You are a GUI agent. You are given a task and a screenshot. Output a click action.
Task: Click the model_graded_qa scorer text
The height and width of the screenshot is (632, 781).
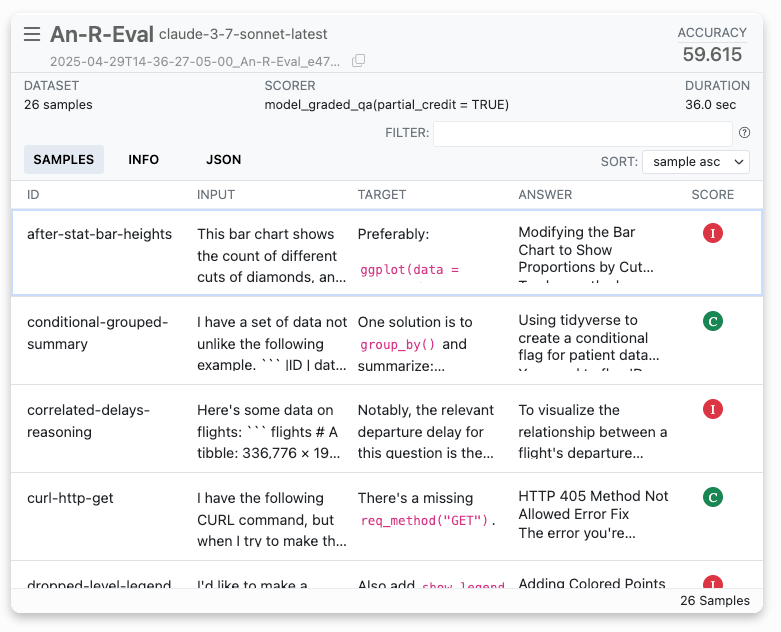387,105
